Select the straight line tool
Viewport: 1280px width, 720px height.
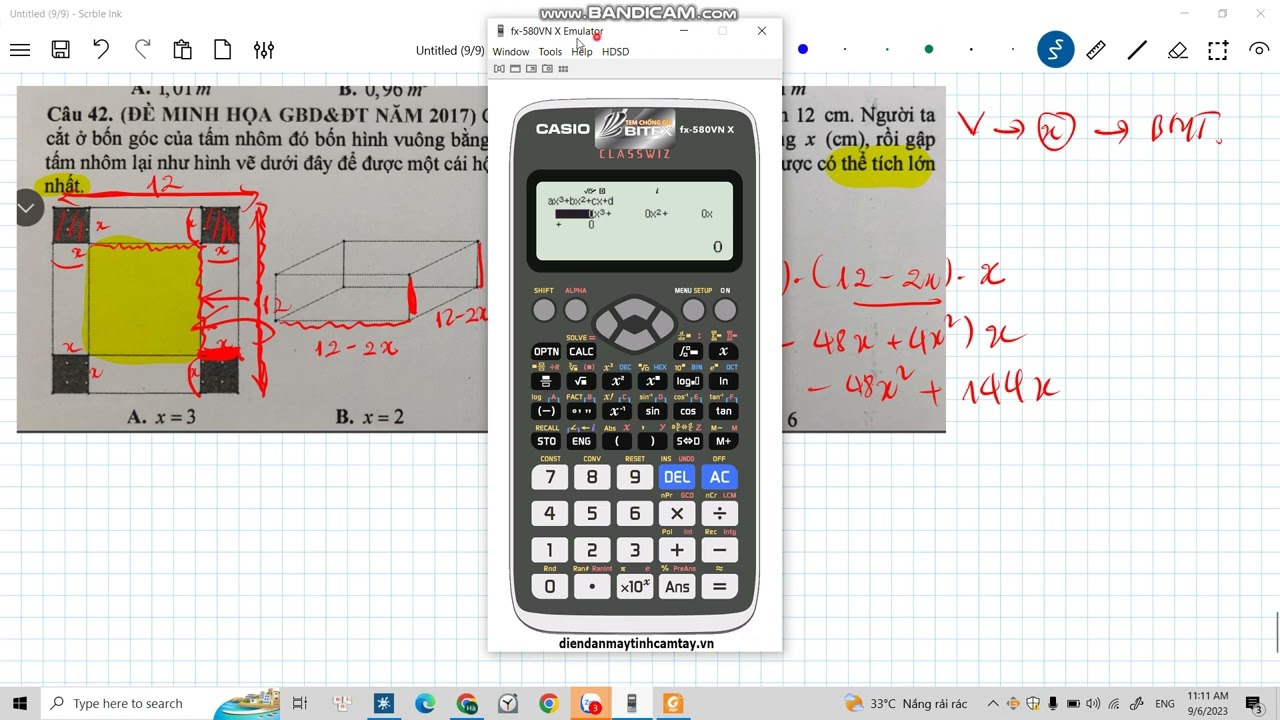pos(1137,50)
